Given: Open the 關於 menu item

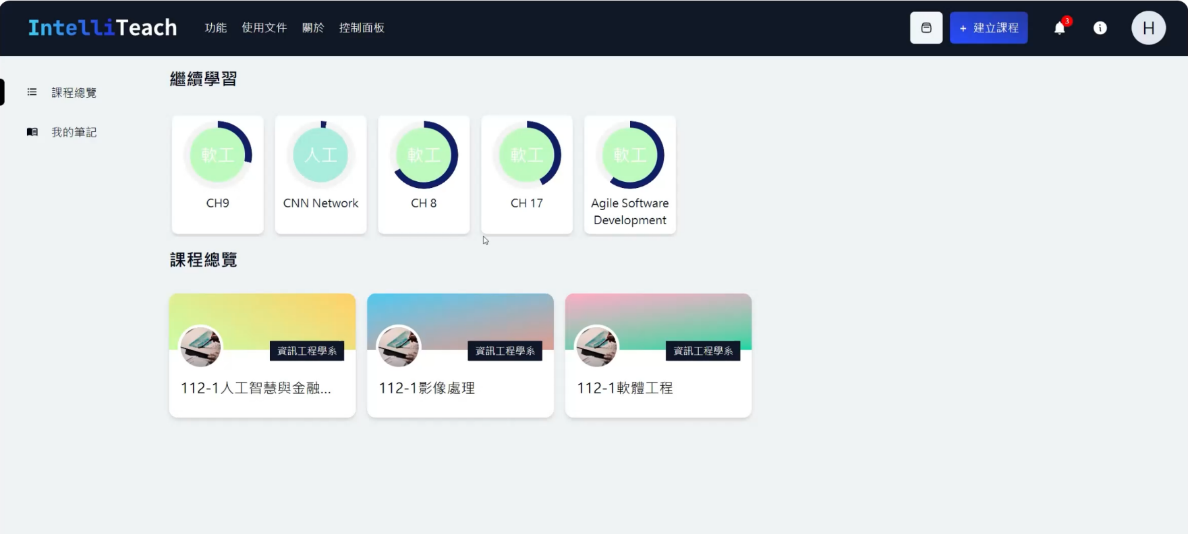Looking at the screenshot, I should coord(313,28).
